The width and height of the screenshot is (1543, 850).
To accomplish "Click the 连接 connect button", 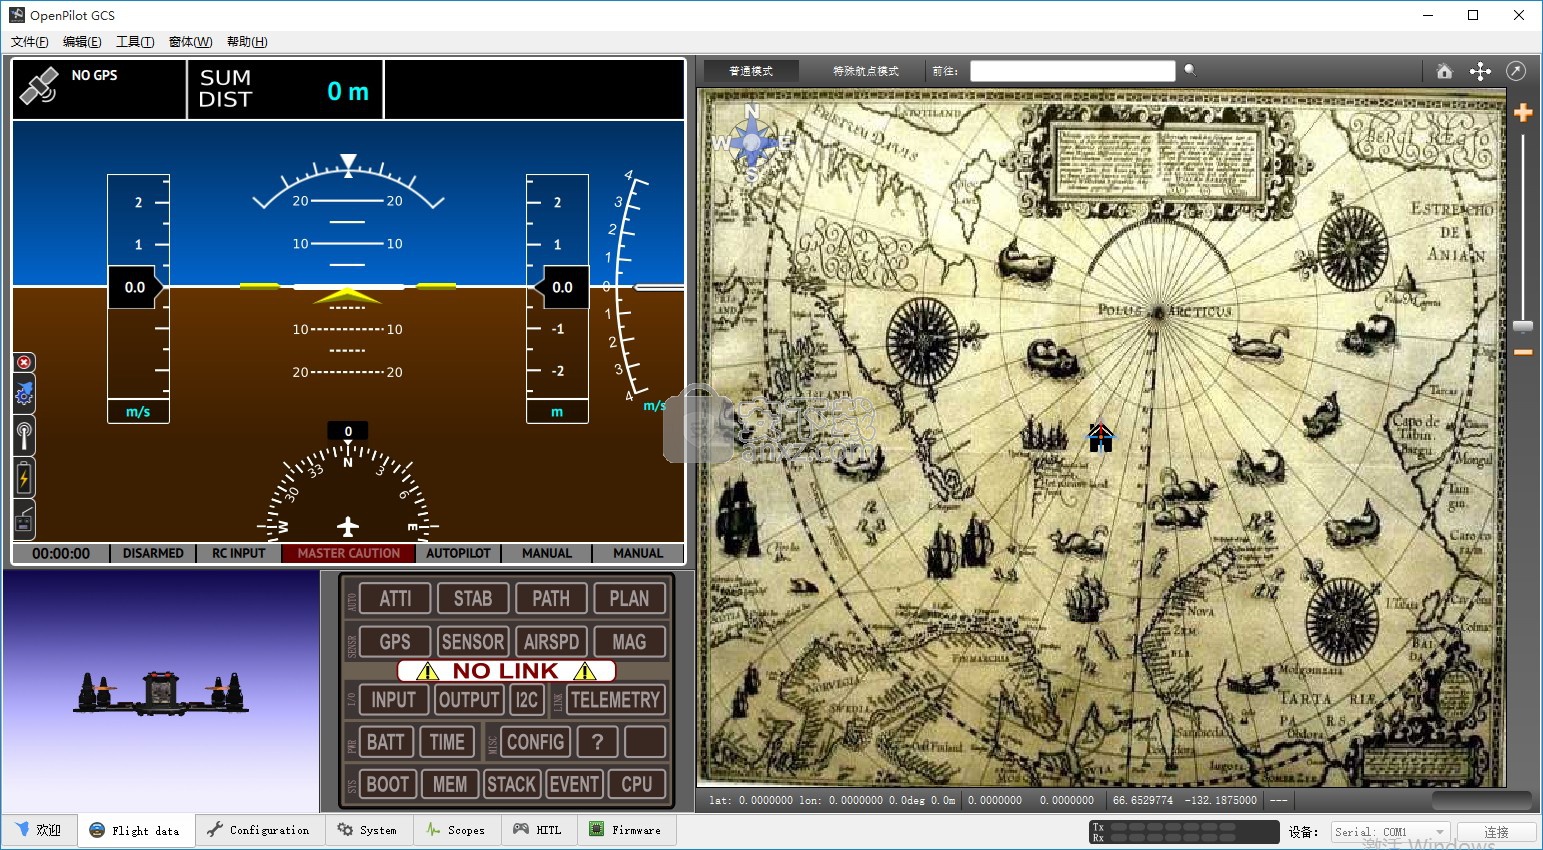I will [1496, 832].
